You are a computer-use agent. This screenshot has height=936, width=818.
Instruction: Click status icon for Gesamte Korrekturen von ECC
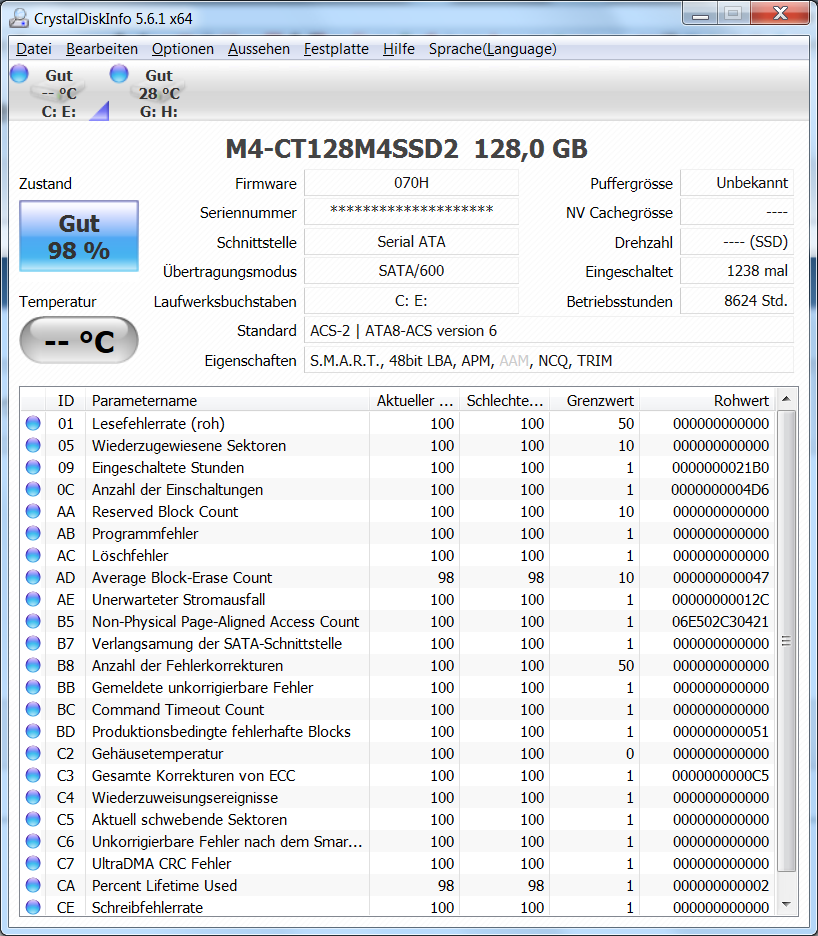(x=33, y=775)
